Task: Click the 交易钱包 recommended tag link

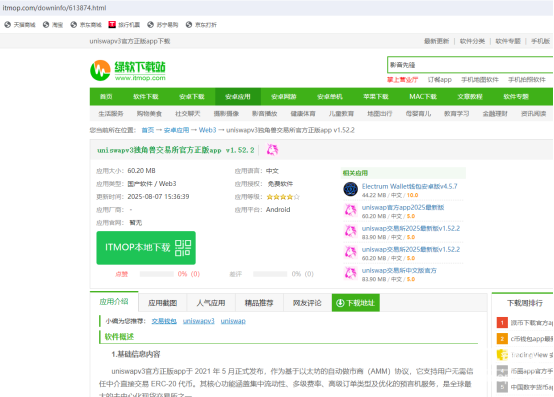Action: 164,321
